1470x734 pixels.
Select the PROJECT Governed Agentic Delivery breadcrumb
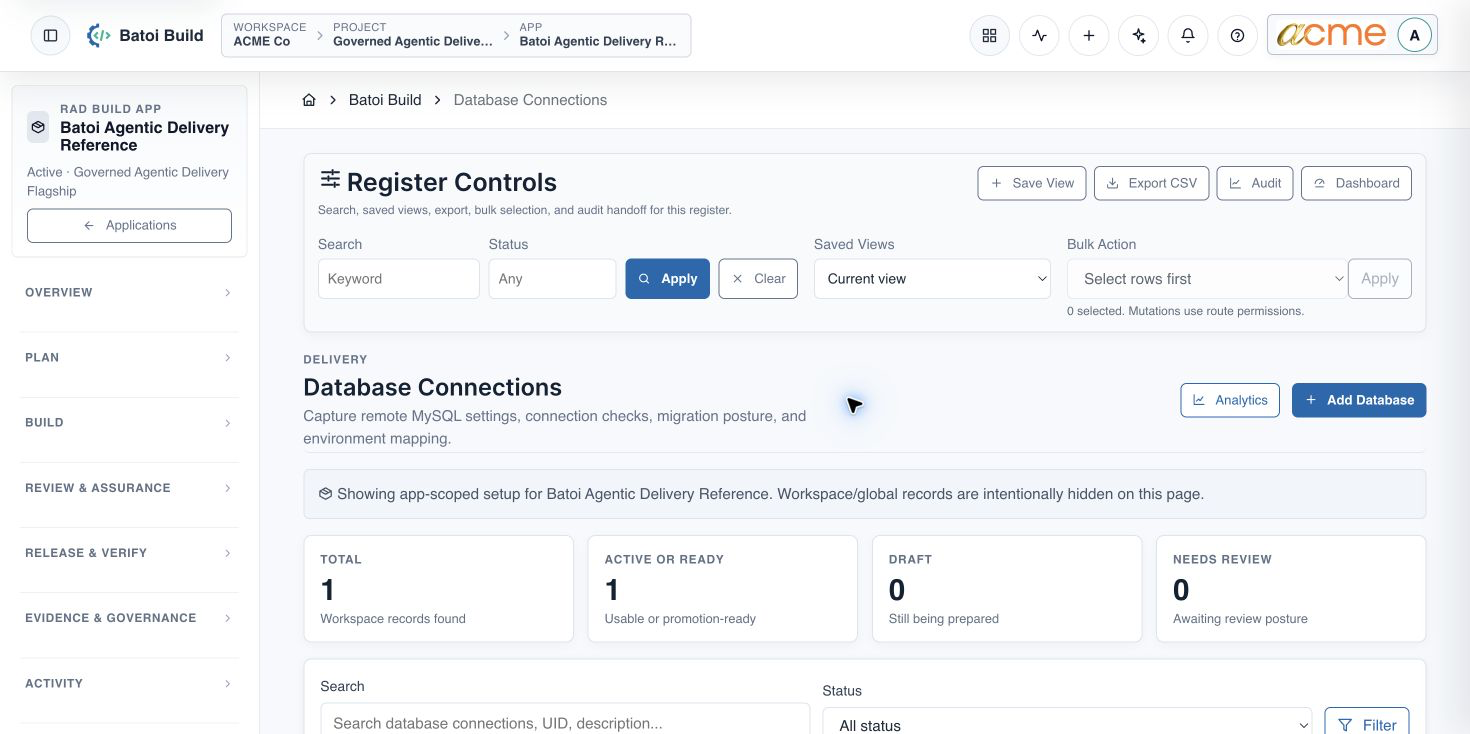pos(413,35)
